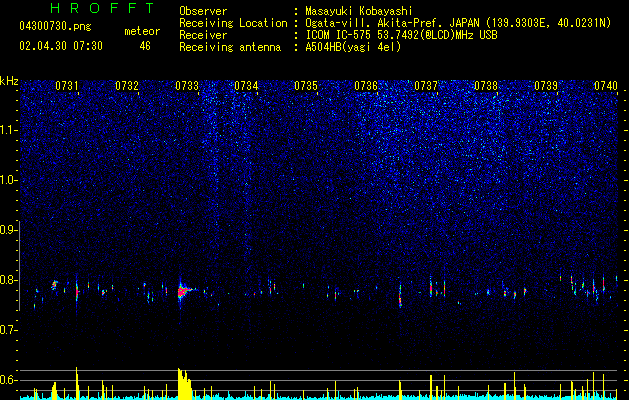This screenshot has width=629, height=400.
Task: Click the 0.6 kHz axis label
Action: coord(8,380)
